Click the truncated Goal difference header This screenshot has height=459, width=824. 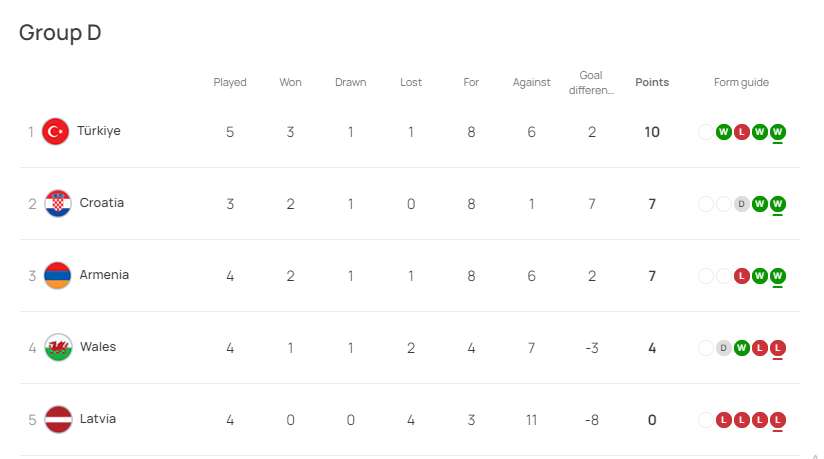591,83
